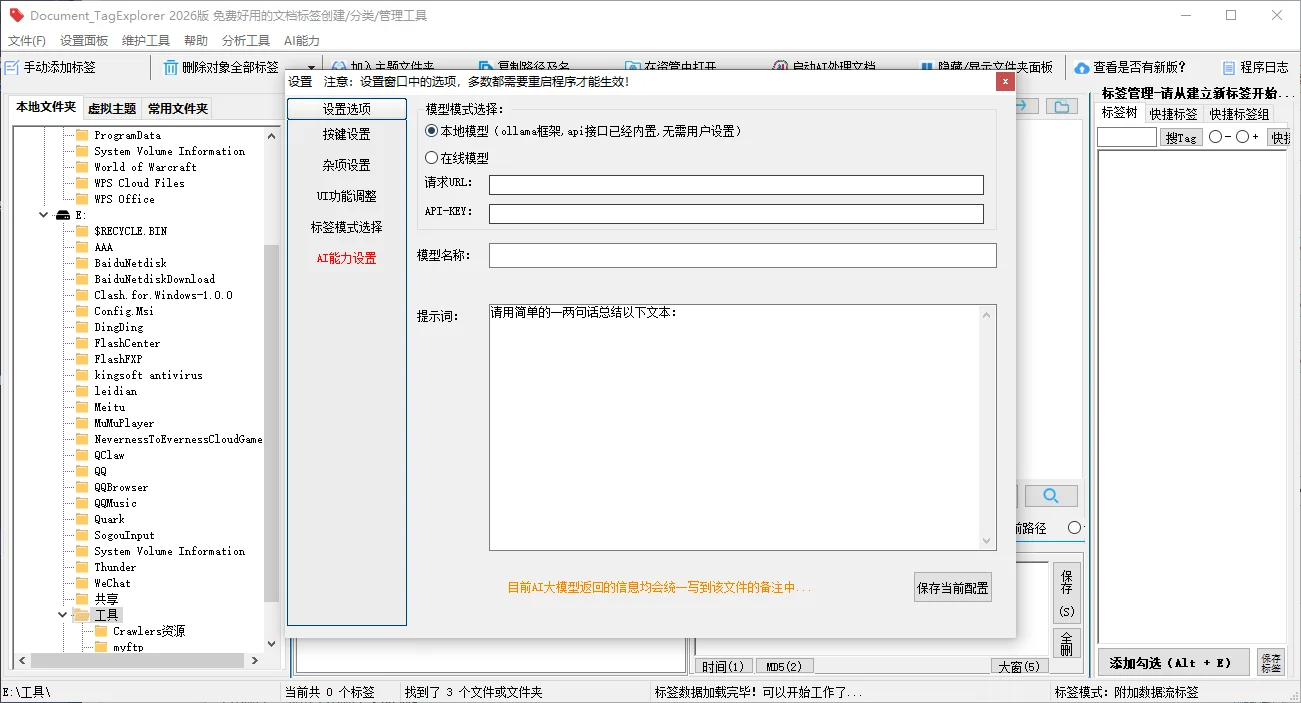This screenshot has width=1301, height=703.
Task: Click the folder icon of WeChat
Action: (x=82, y=583)
